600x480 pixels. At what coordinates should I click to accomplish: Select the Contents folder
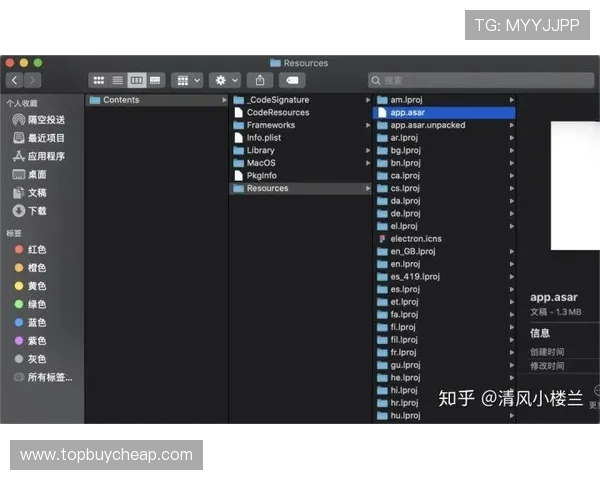coord(157,100)
